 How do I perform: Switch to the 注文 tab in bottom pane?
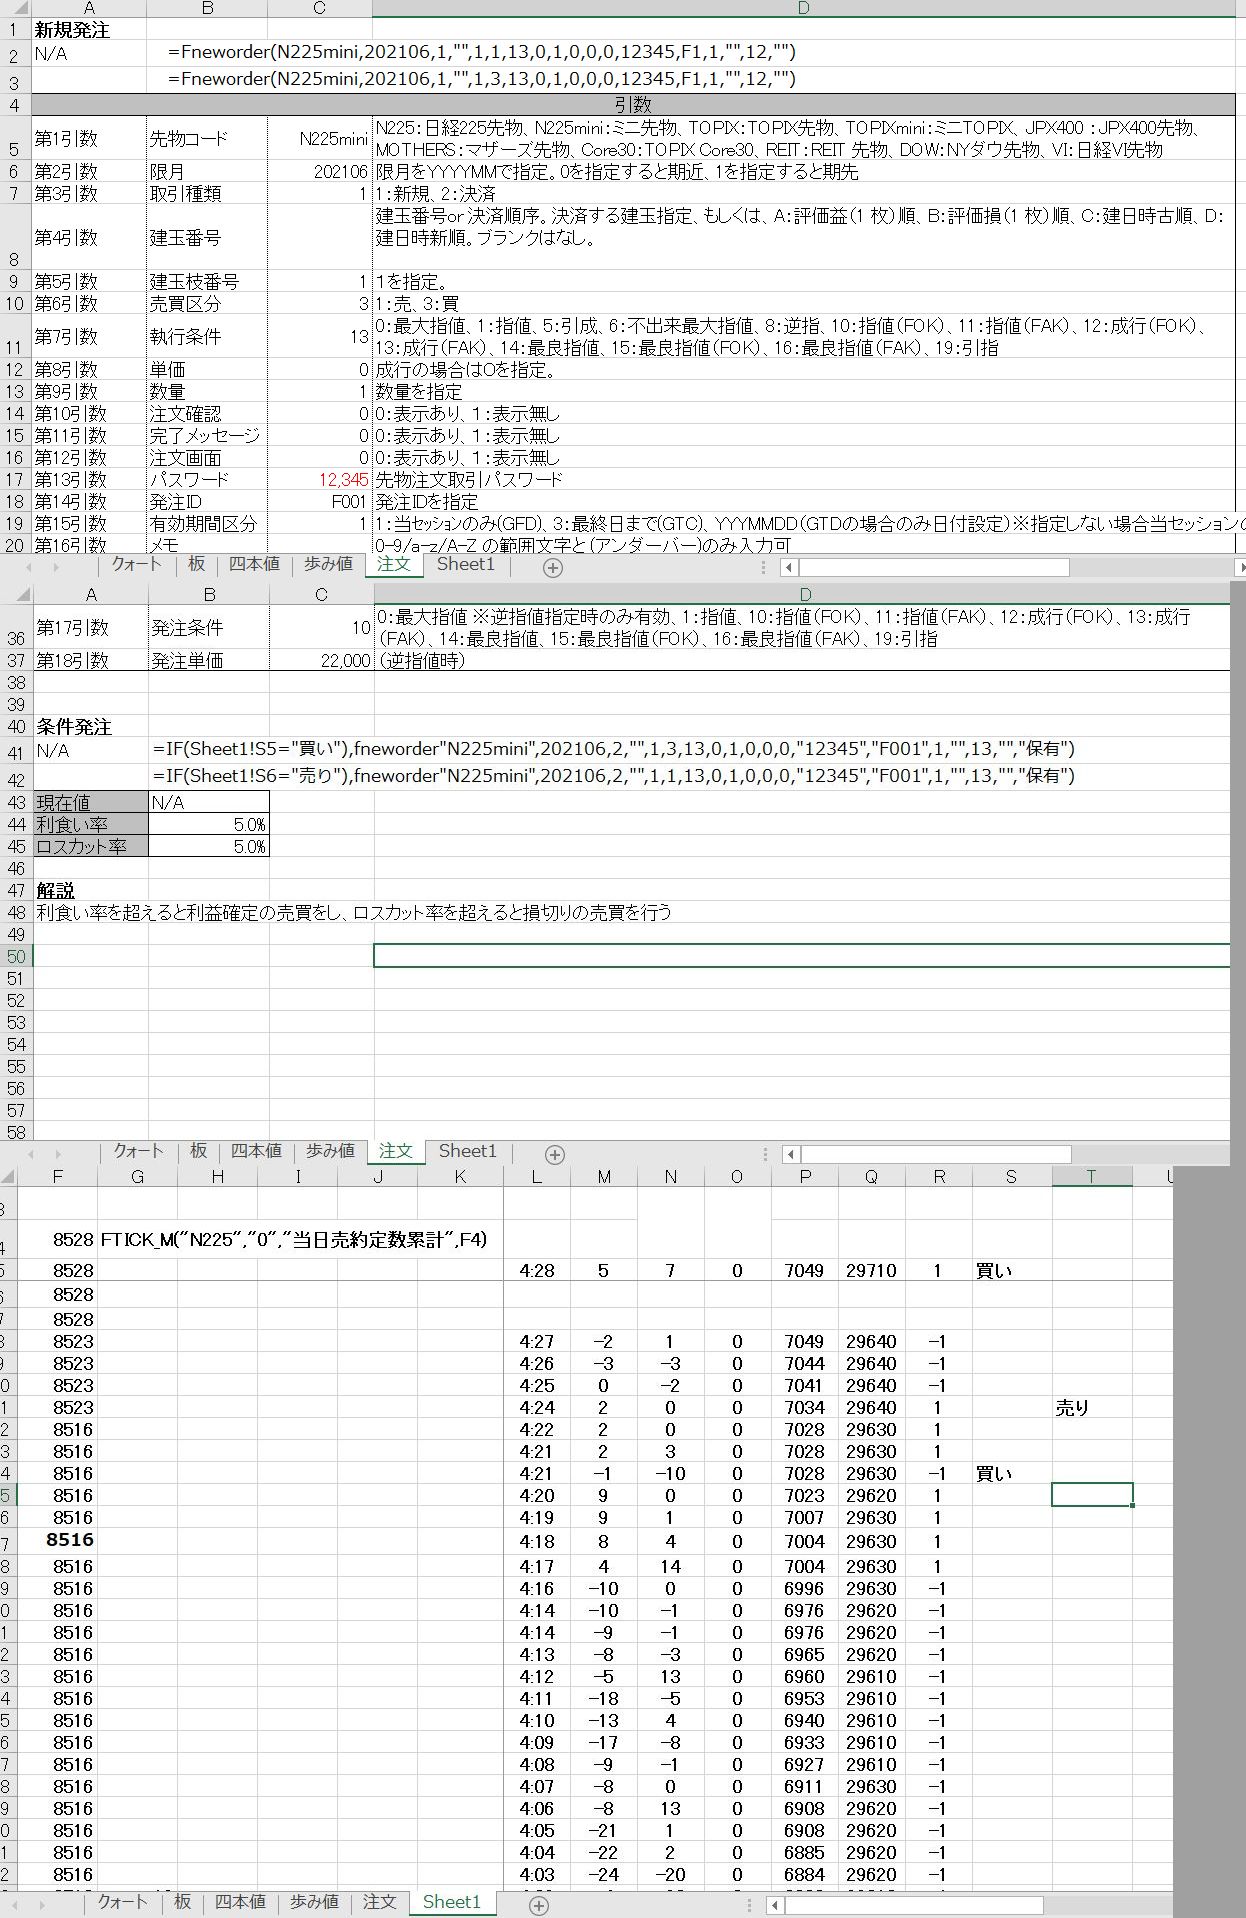tap(379, 1902)
